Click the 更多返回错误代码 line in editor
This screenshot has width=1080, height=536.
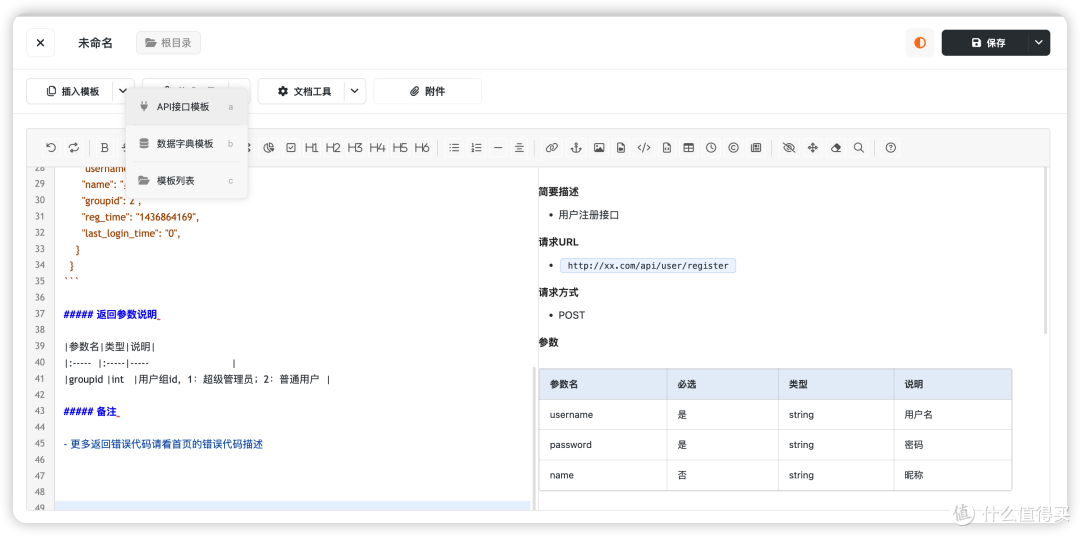[x=163, y=444]
